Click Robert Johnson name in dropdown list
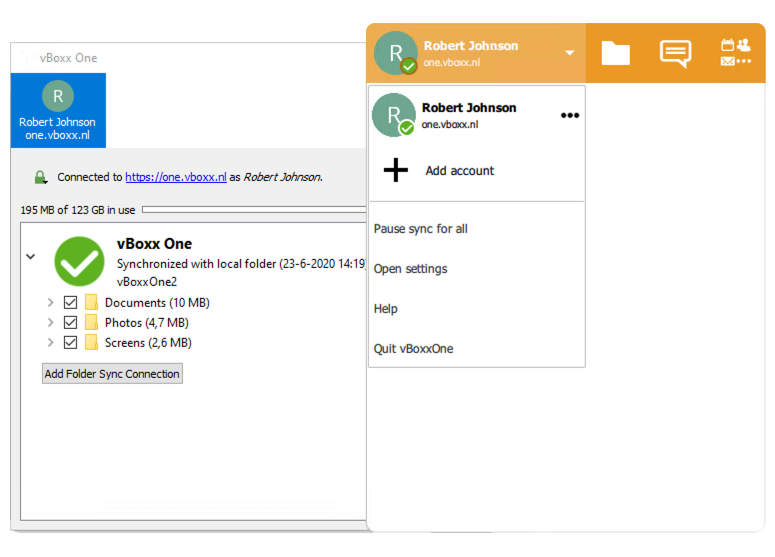 (469, 108)
